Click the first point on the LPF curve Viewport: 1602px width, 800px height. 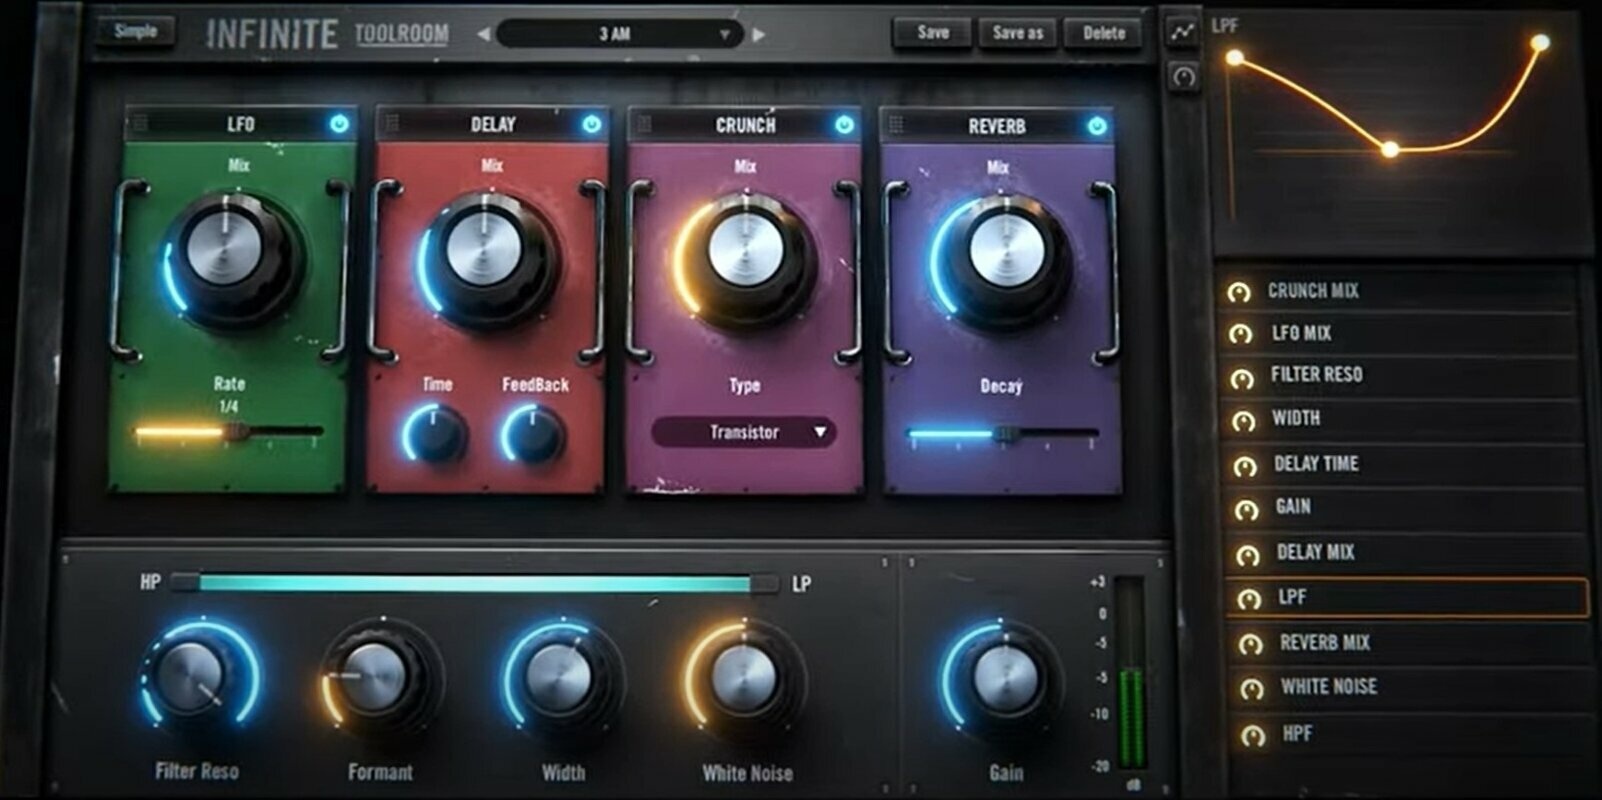point(1236,59)
